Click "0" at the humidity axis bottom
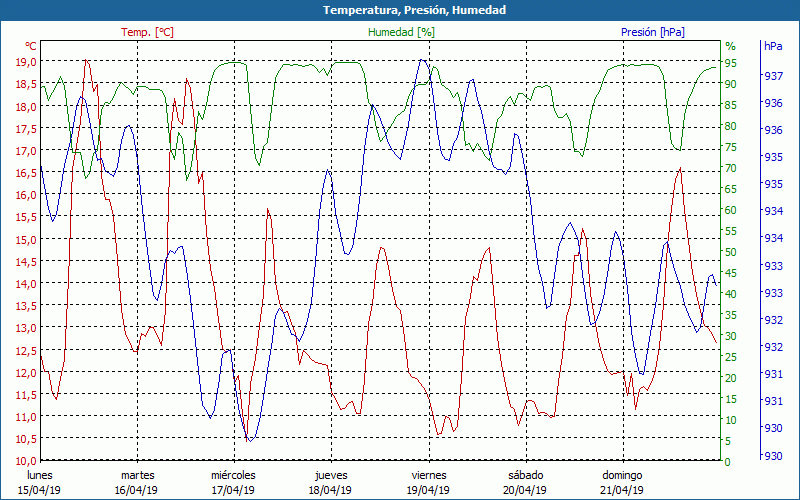 728,462
